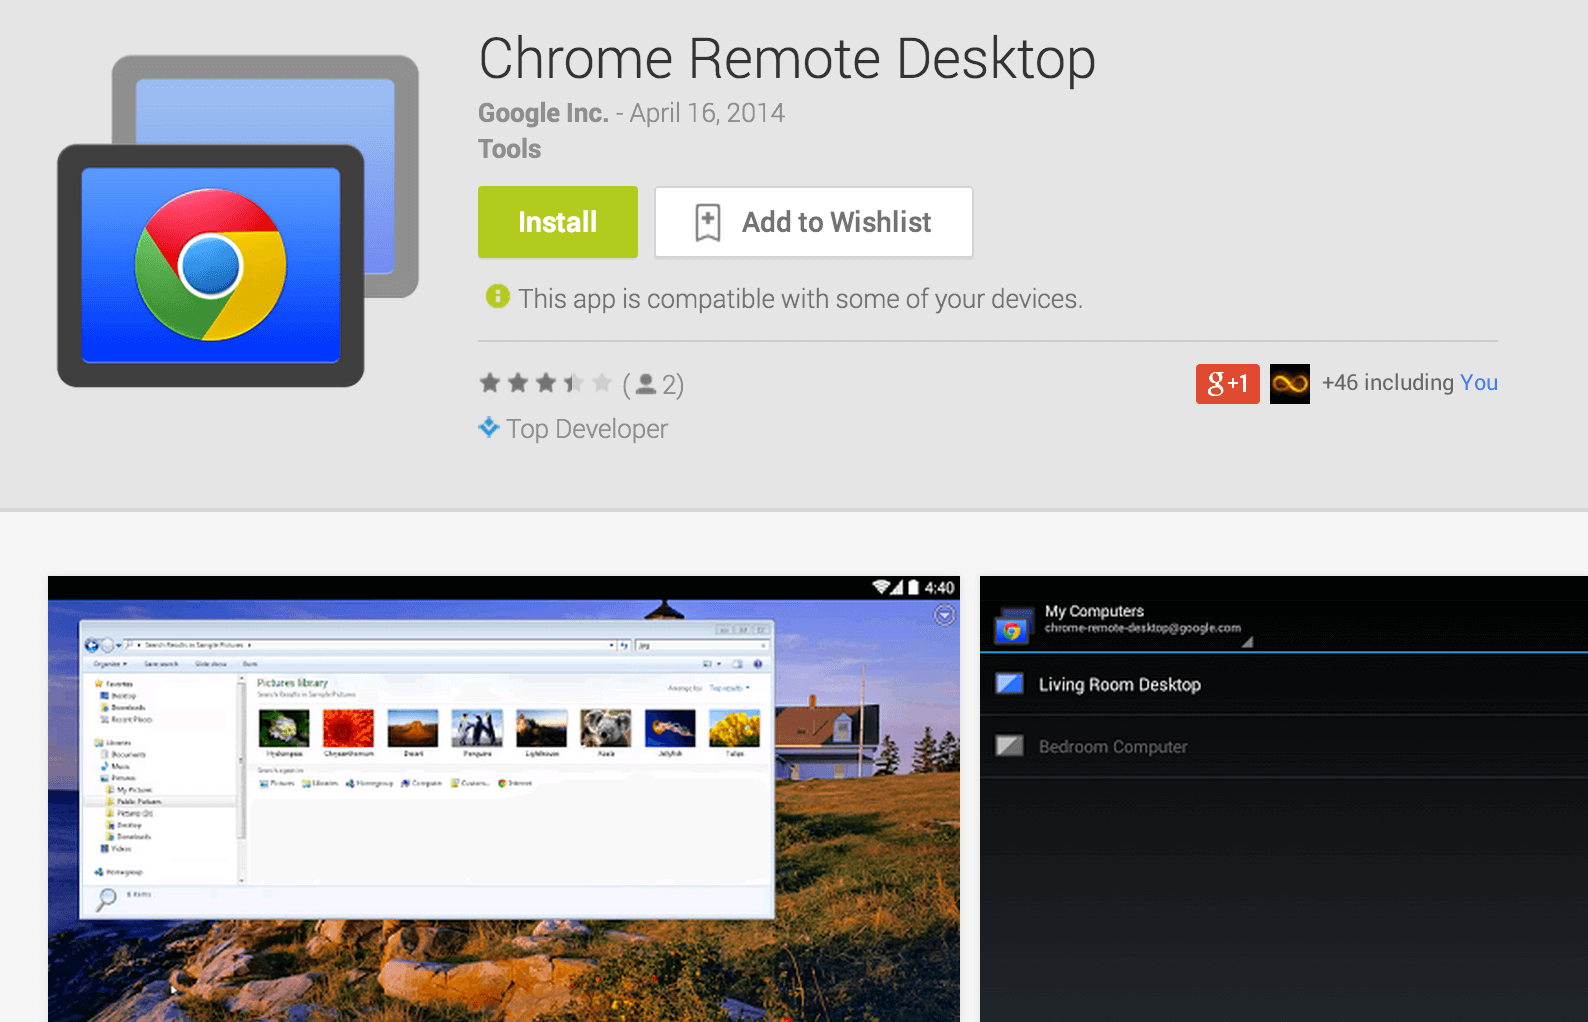Click the 'Chrome Remote Desktop' title
1588x1022 pixels.
(787, 59)
